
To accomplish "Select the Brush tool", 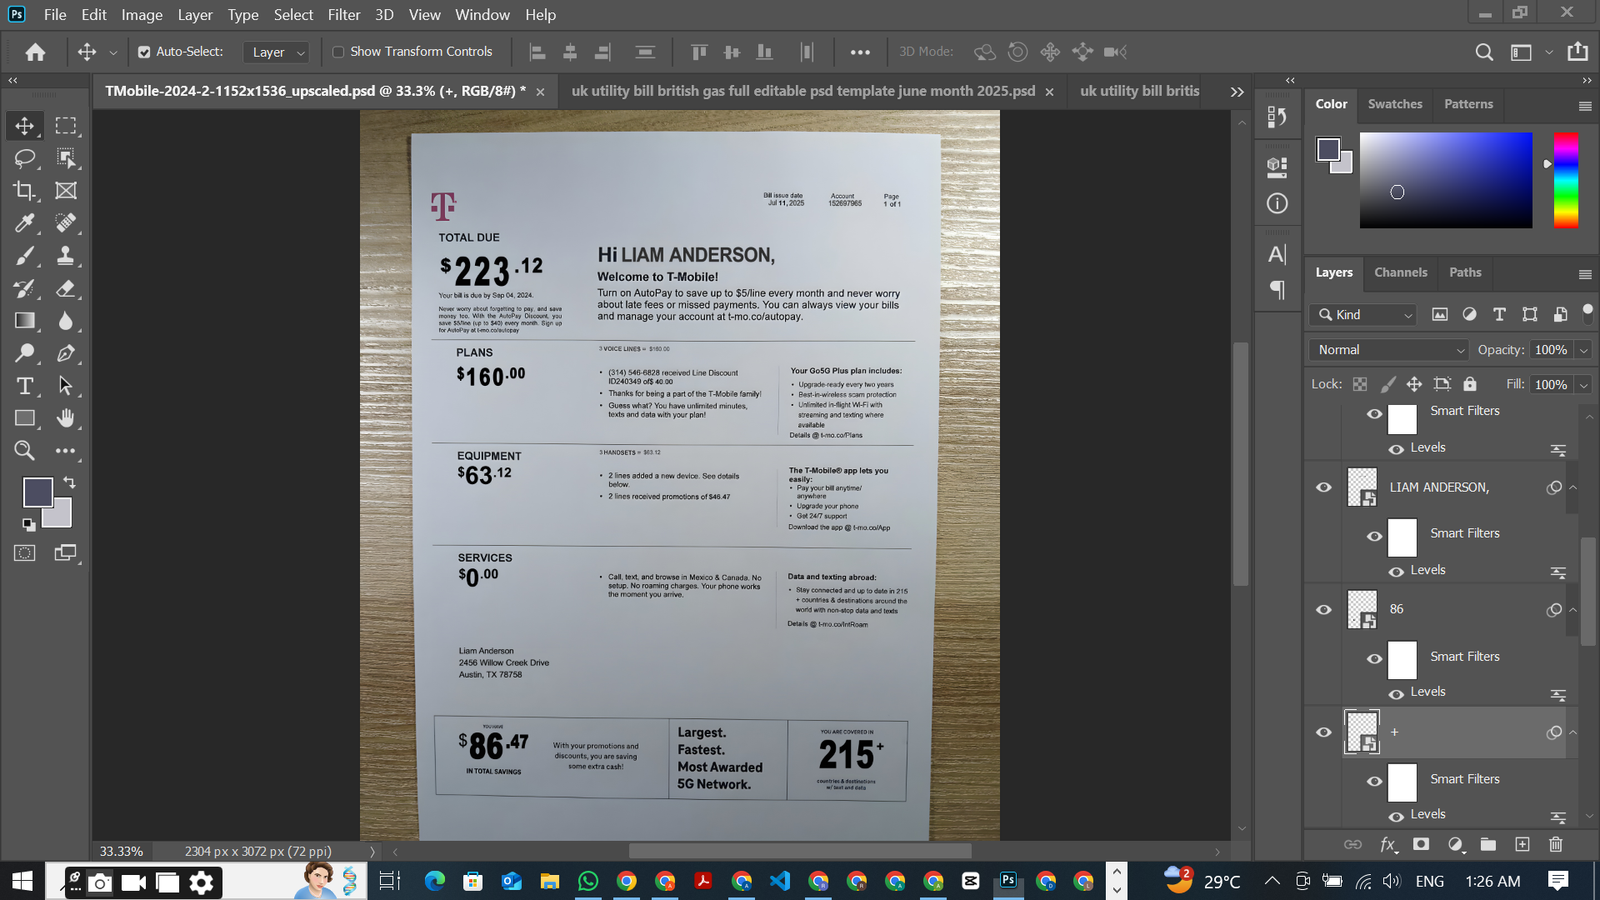I will (x=24, y=256).
